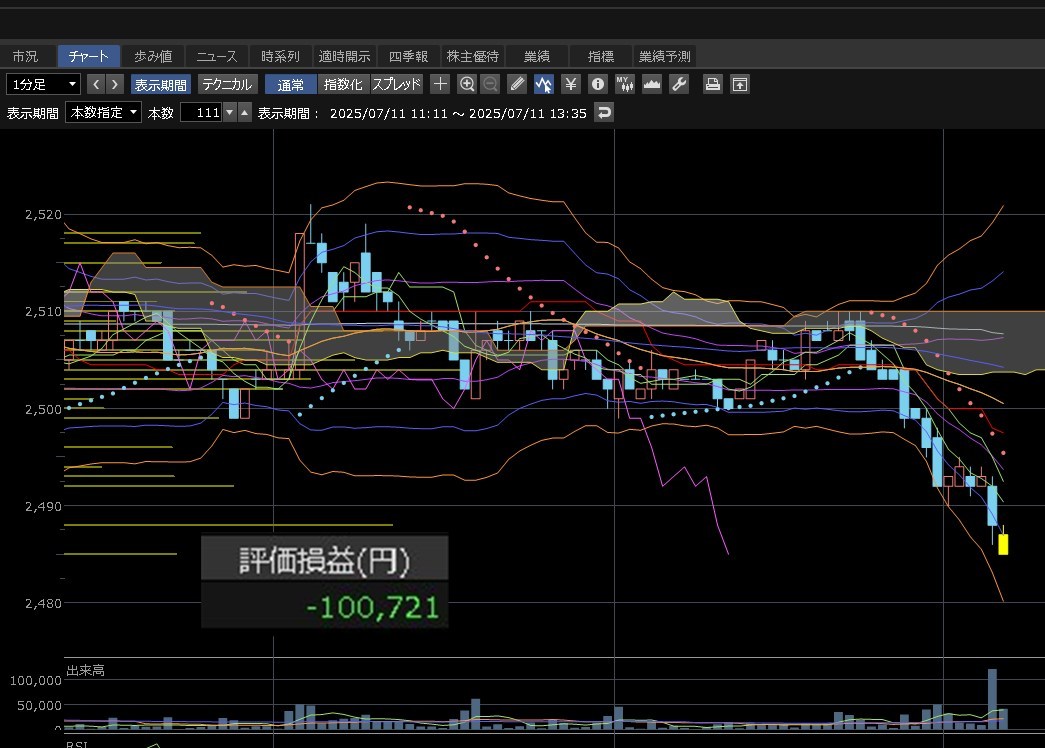
Task: Click the -100,721 value
Action: (373, 607)
